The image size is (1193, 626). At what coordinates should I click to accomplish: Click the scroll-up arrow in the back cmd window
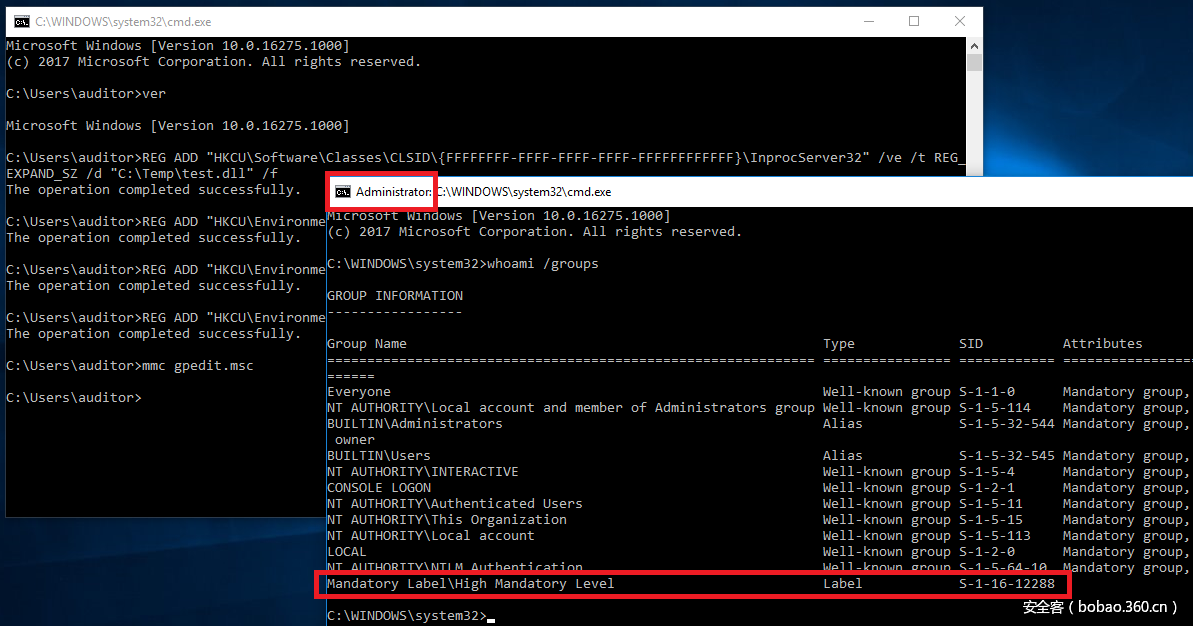(x=974, y=46)
